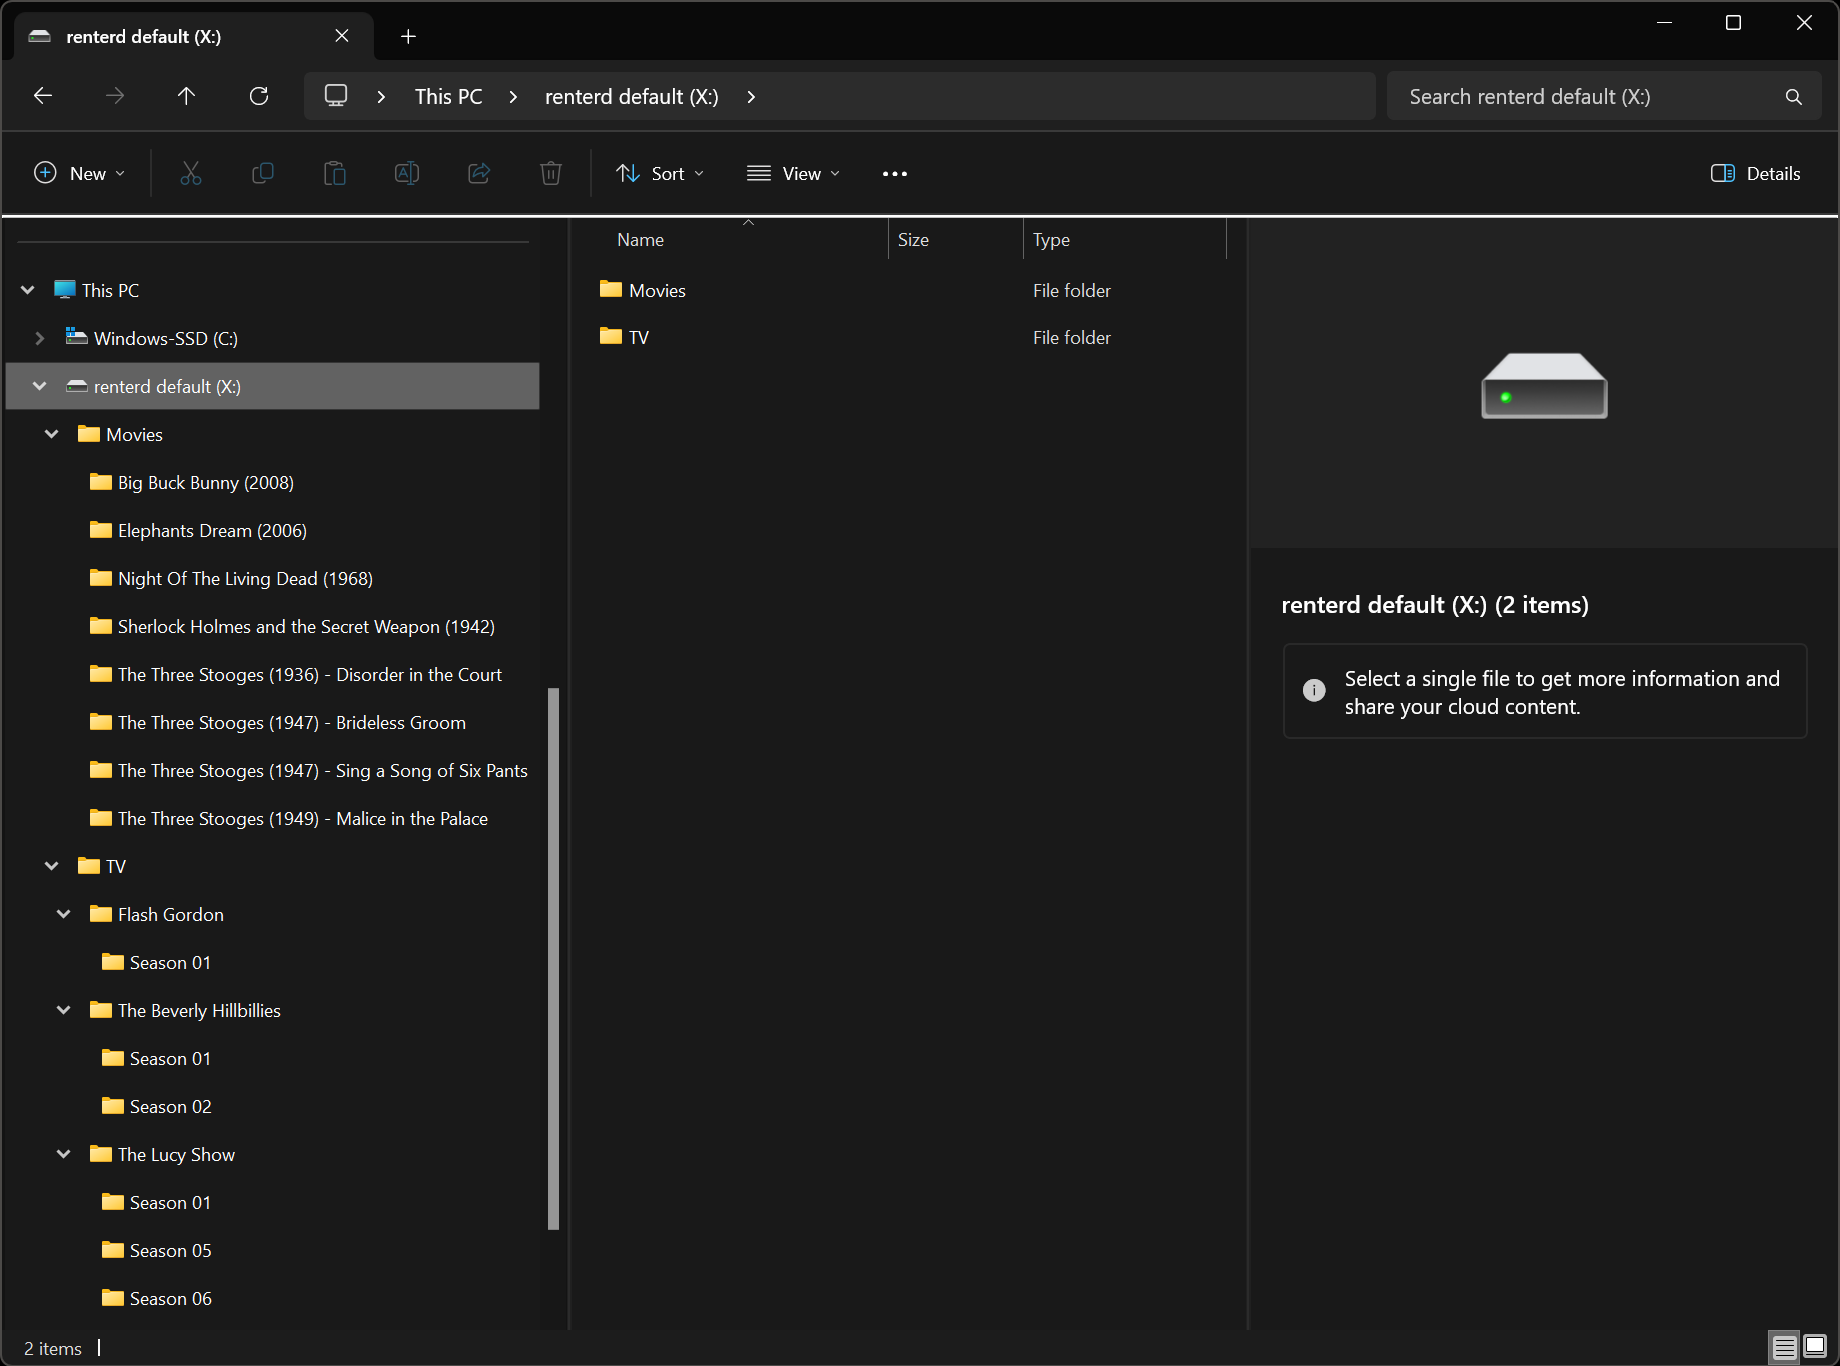The height and width of the screenshot is (1366, 1840).
Task: Open the See more ellipsis menu
Action: 895,174
